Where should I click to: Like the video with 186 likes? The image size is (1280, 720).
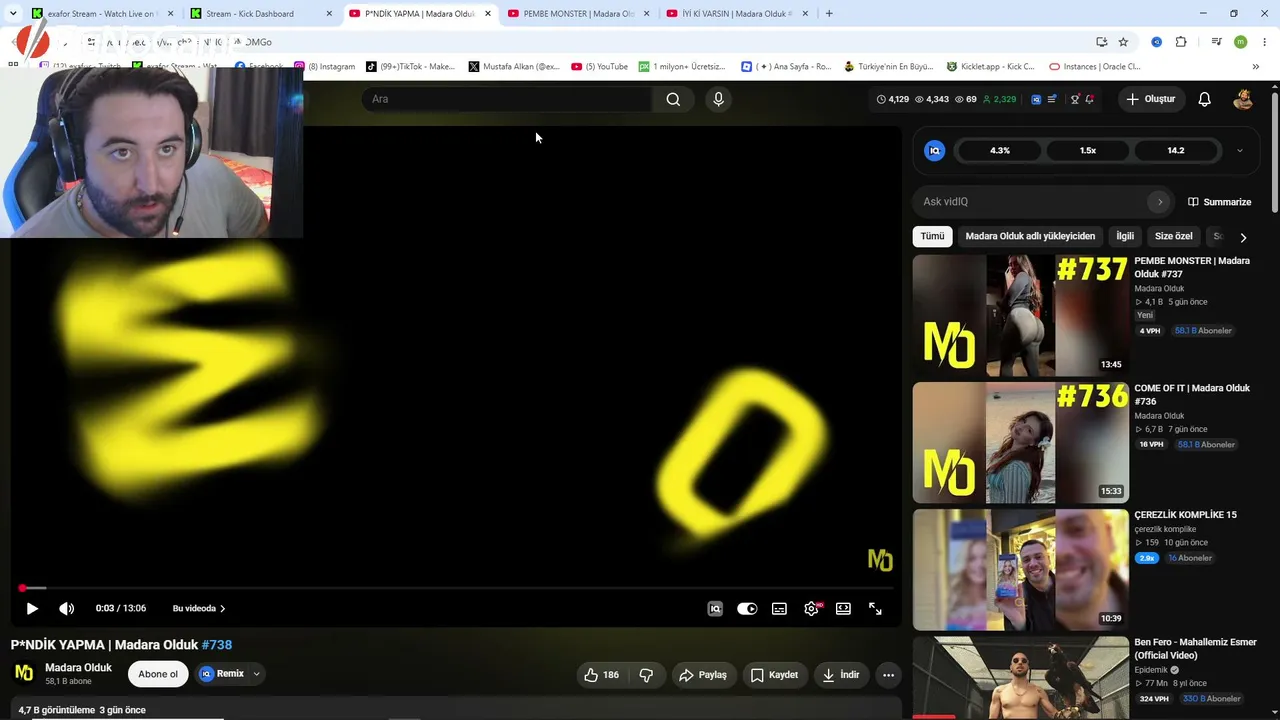tap(601, 675)
